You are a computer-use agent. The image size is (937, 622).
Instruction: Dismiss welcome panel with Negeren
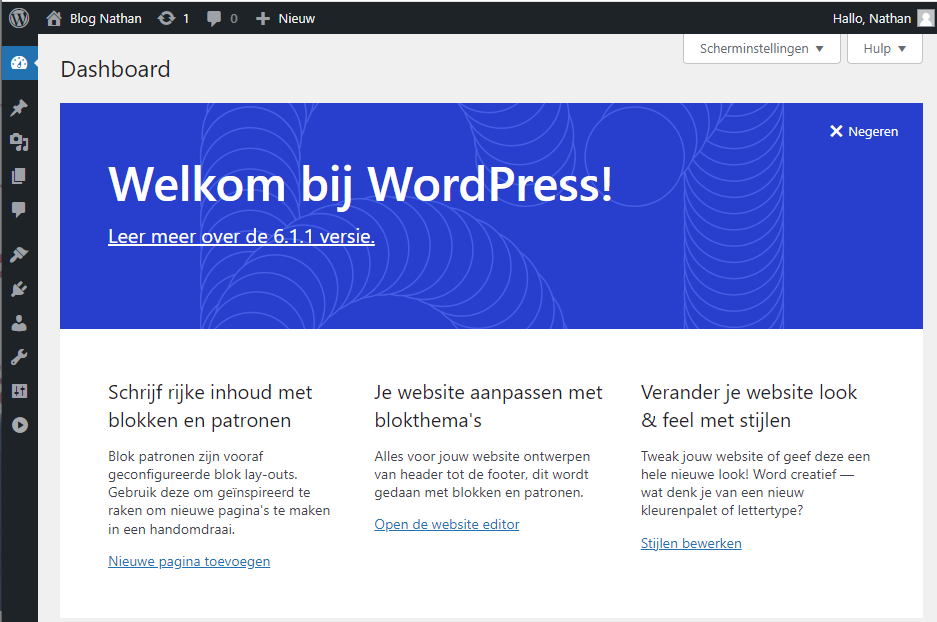point(864,131)
